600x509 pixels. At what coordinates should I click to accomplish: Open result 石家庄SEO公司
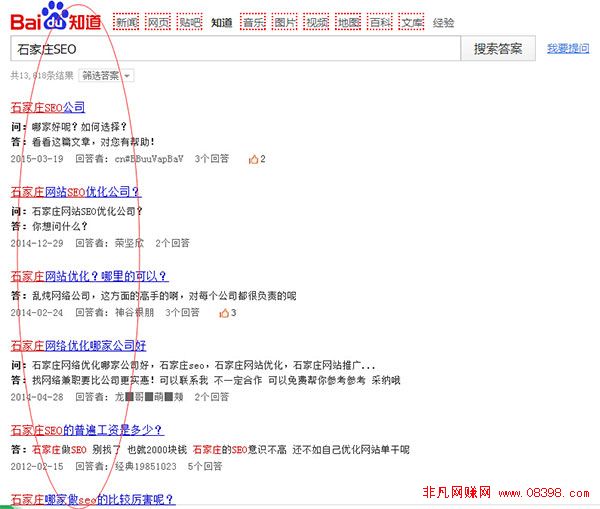(x=48, y=108)
